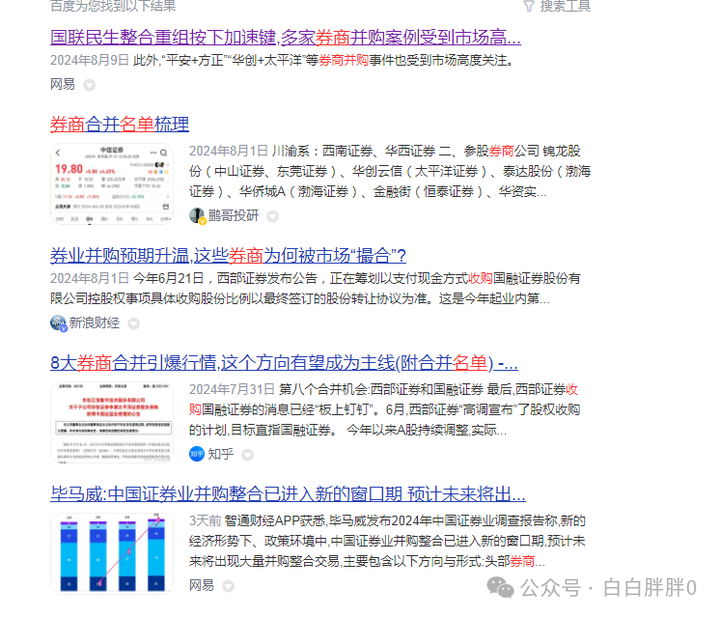Click the 鹏哥投研 source name
Image resolution: width=720 pixels, height=617 pixels.
(x=233, y=215)
